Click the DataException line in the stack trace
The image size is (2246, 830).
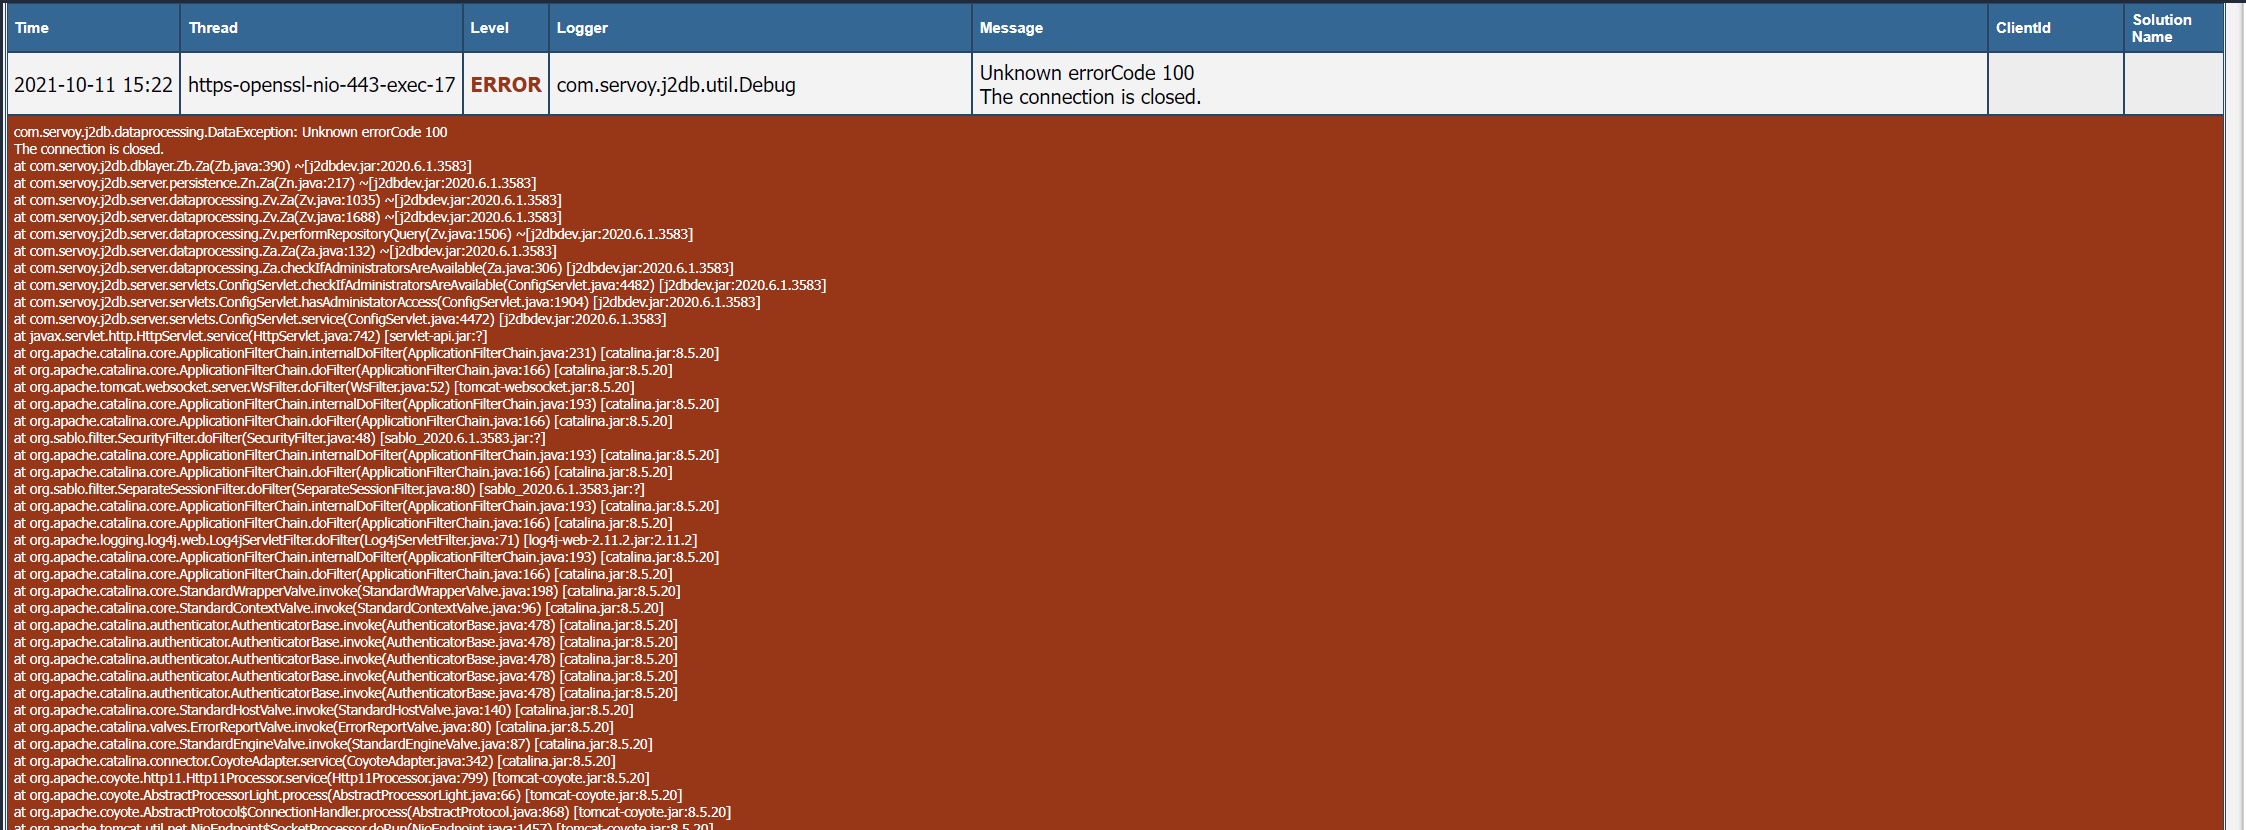pos(230,132)
